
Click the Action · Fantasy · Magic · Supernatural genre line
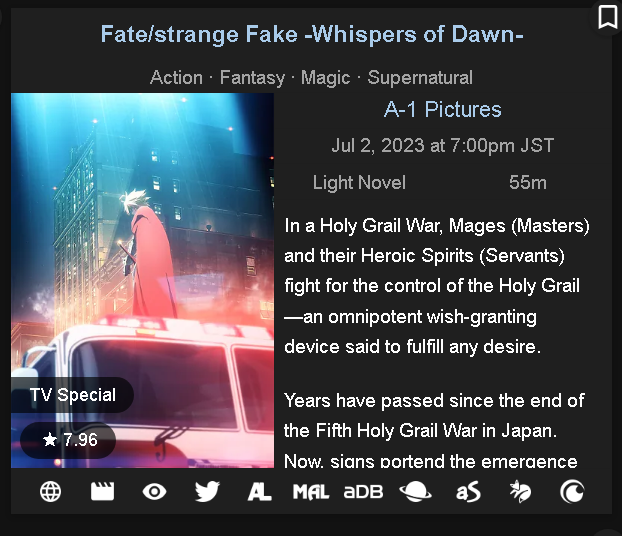(x=311, y=77)
